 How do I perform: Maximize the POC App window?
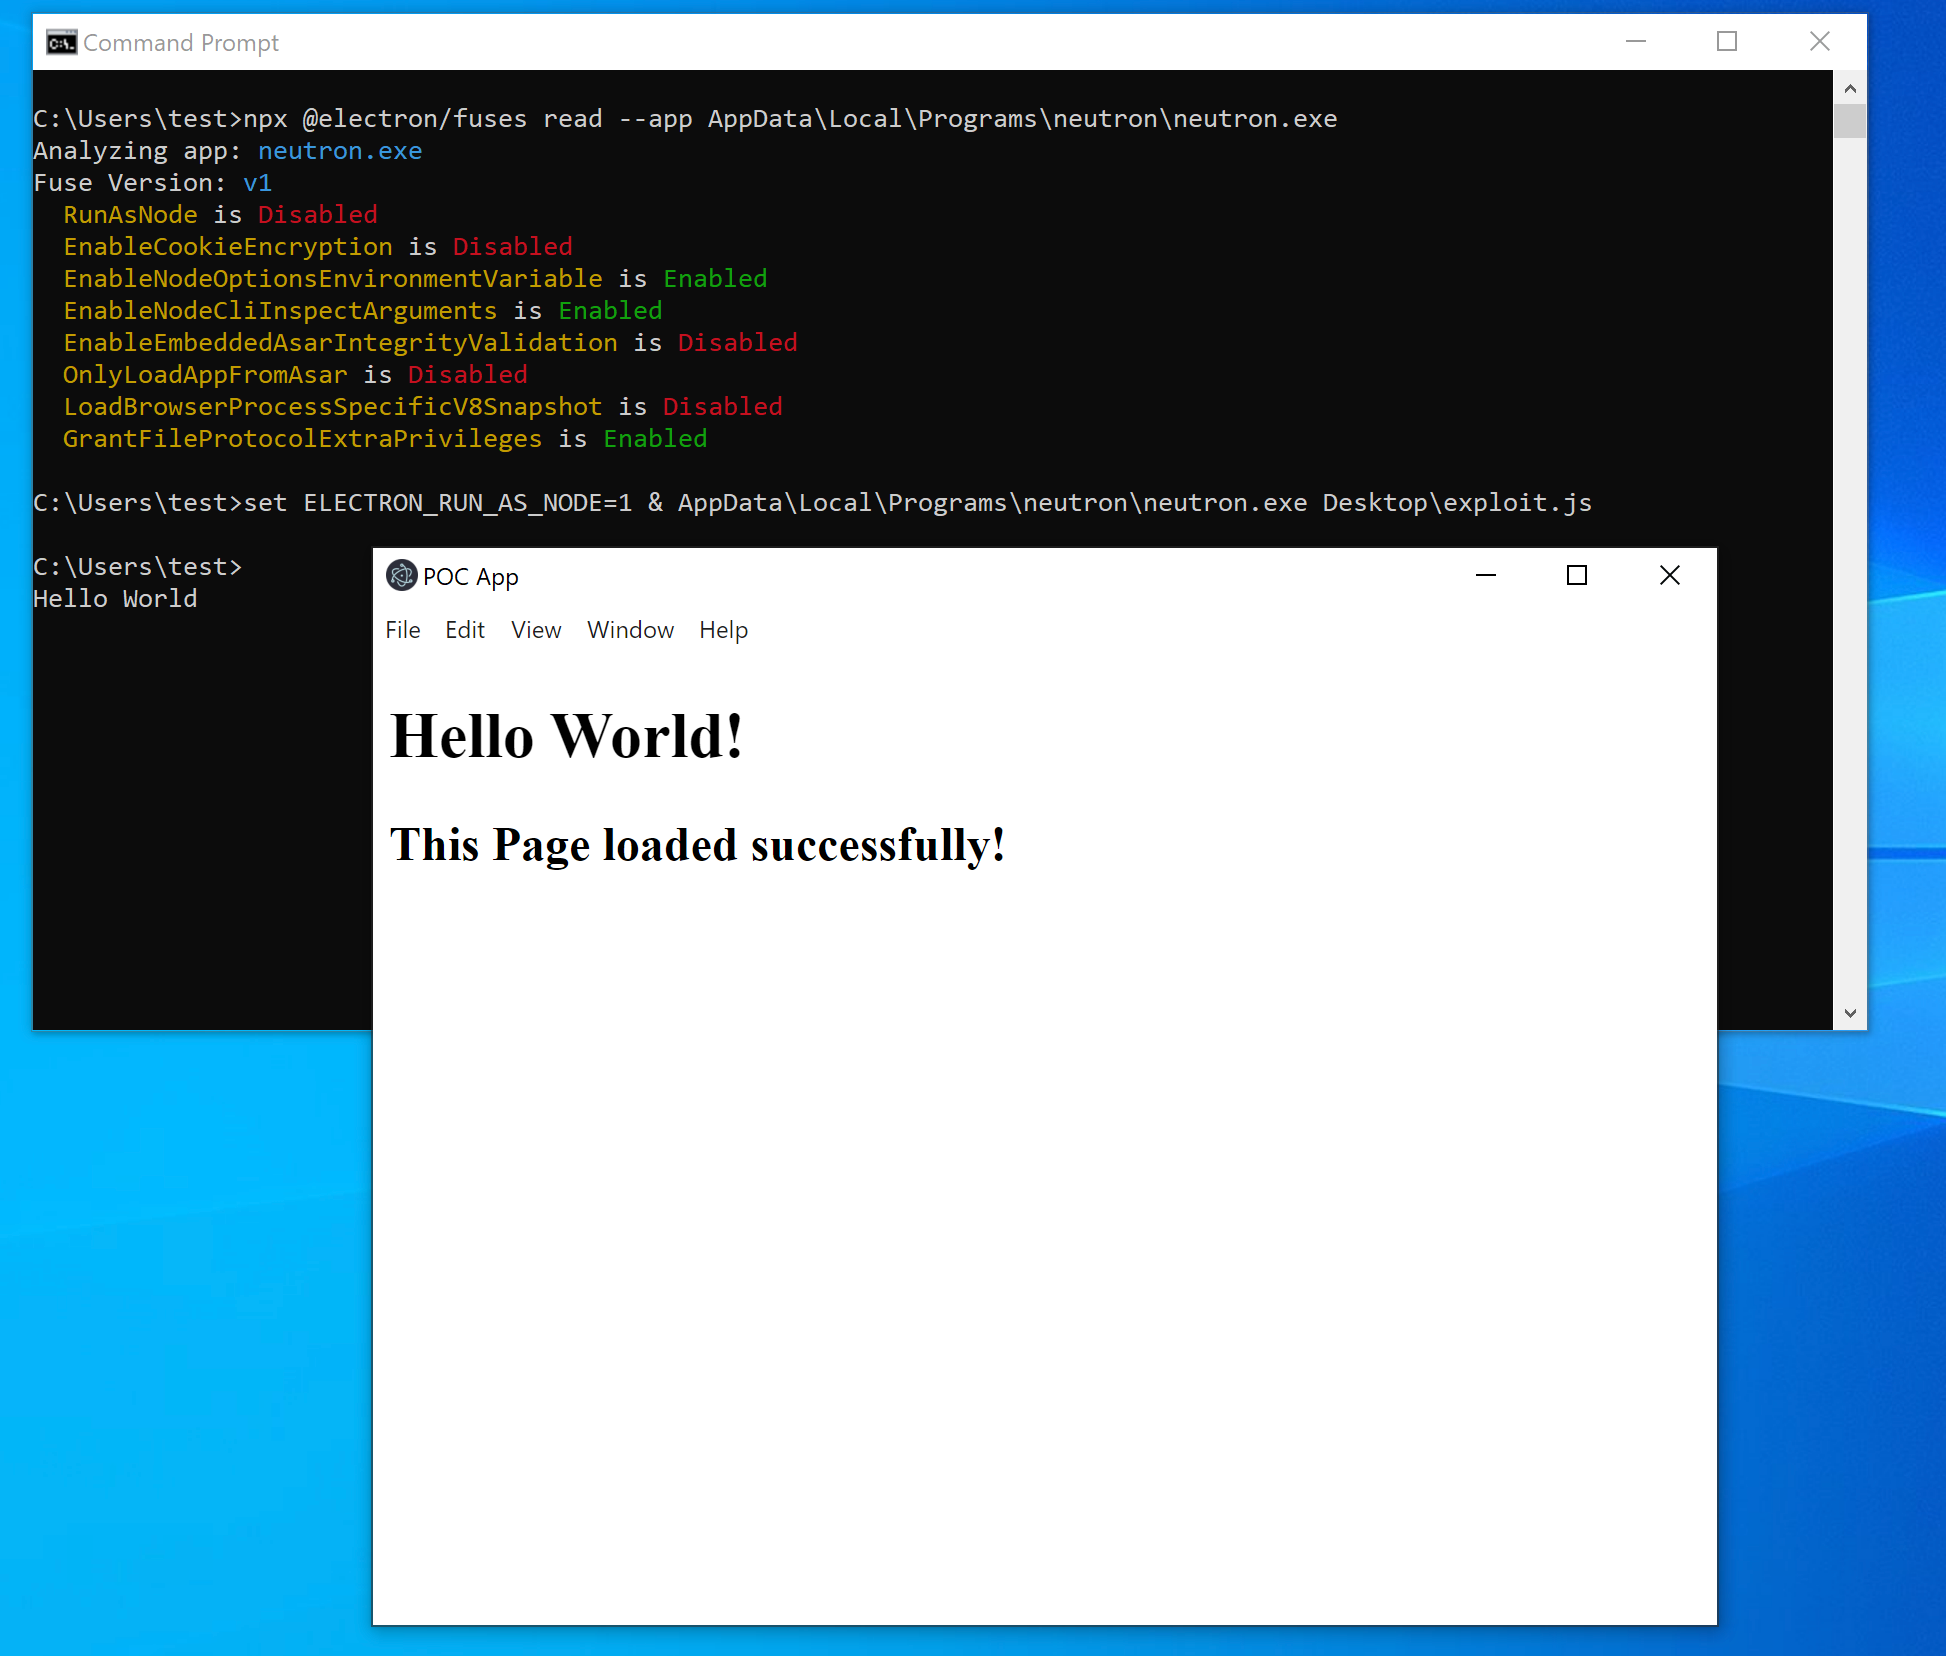point(1577,576)
